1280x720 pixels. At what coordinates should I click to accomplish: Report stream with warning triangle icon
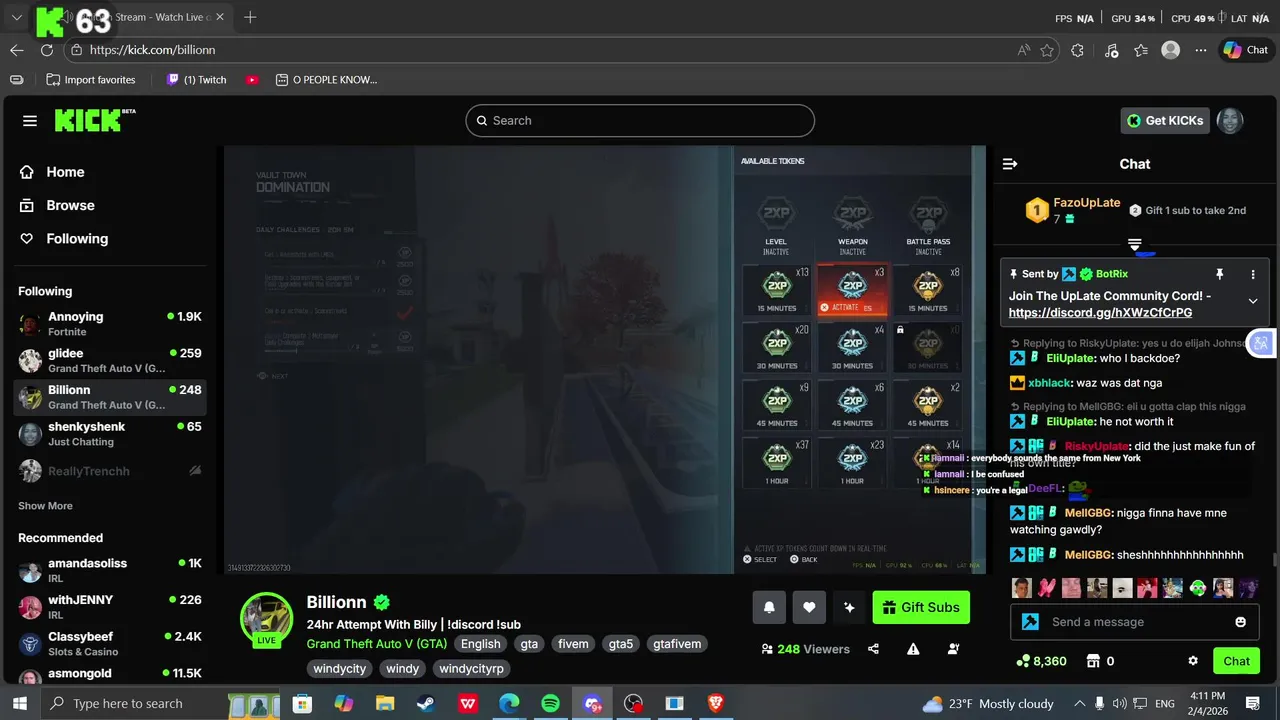[913, 649]
